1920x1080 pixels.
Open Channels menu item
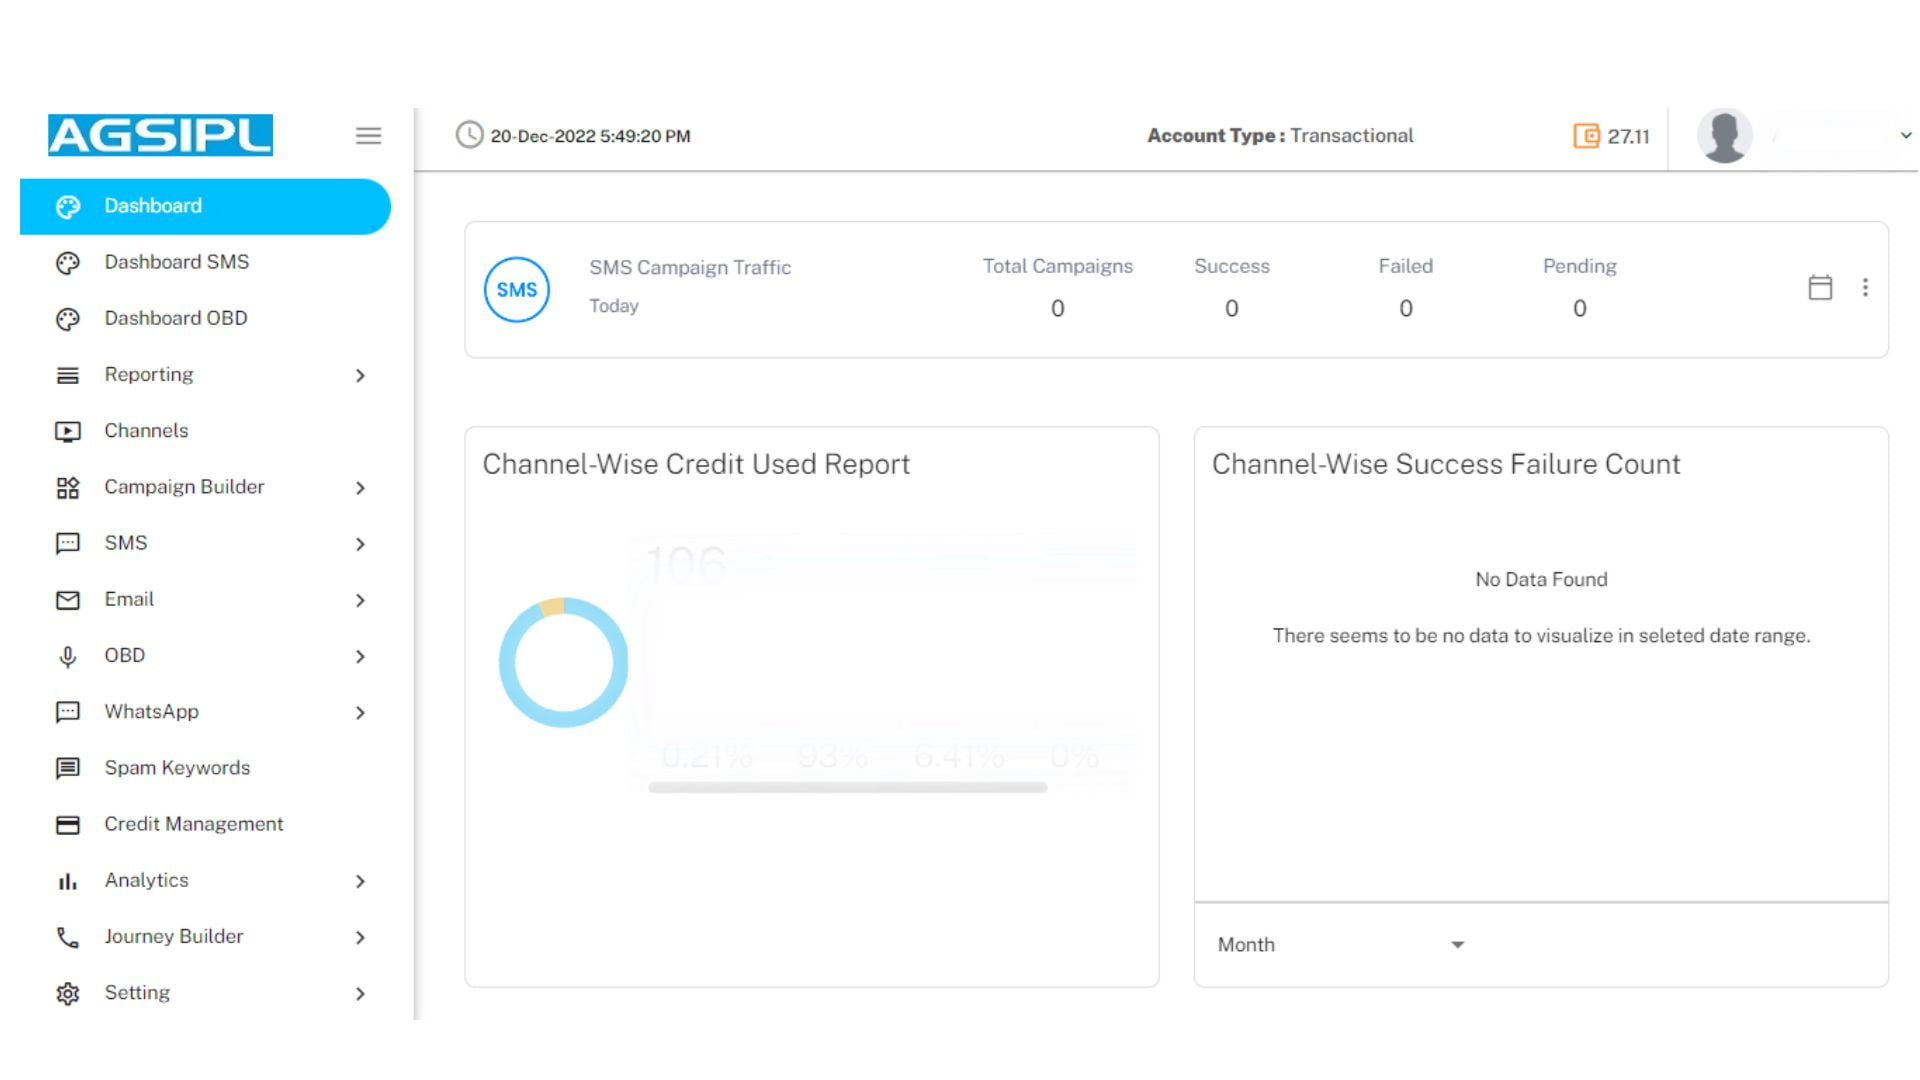(x=205, y=431)
